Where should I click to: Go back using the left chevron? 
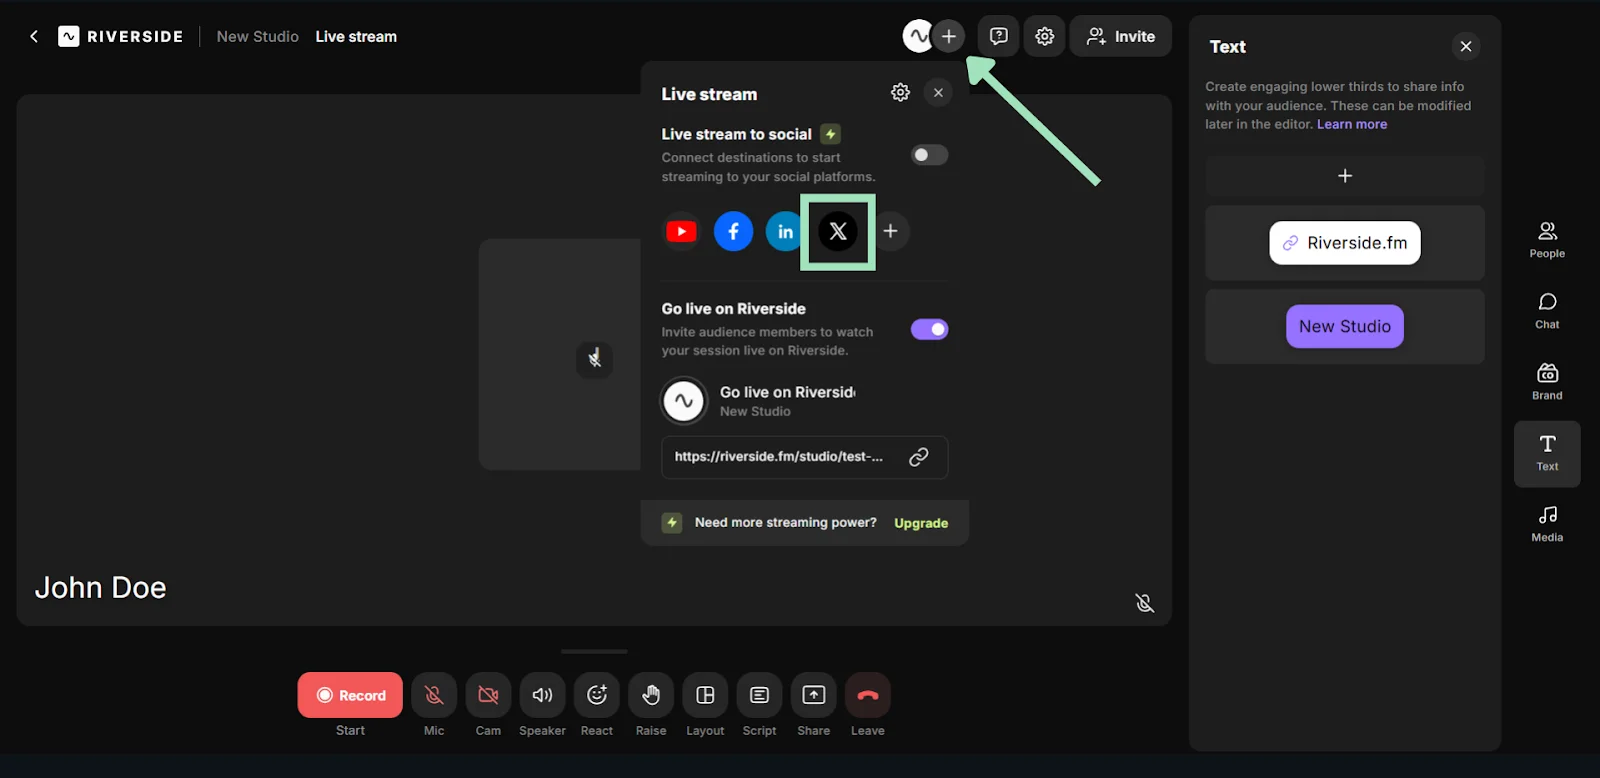34,37
